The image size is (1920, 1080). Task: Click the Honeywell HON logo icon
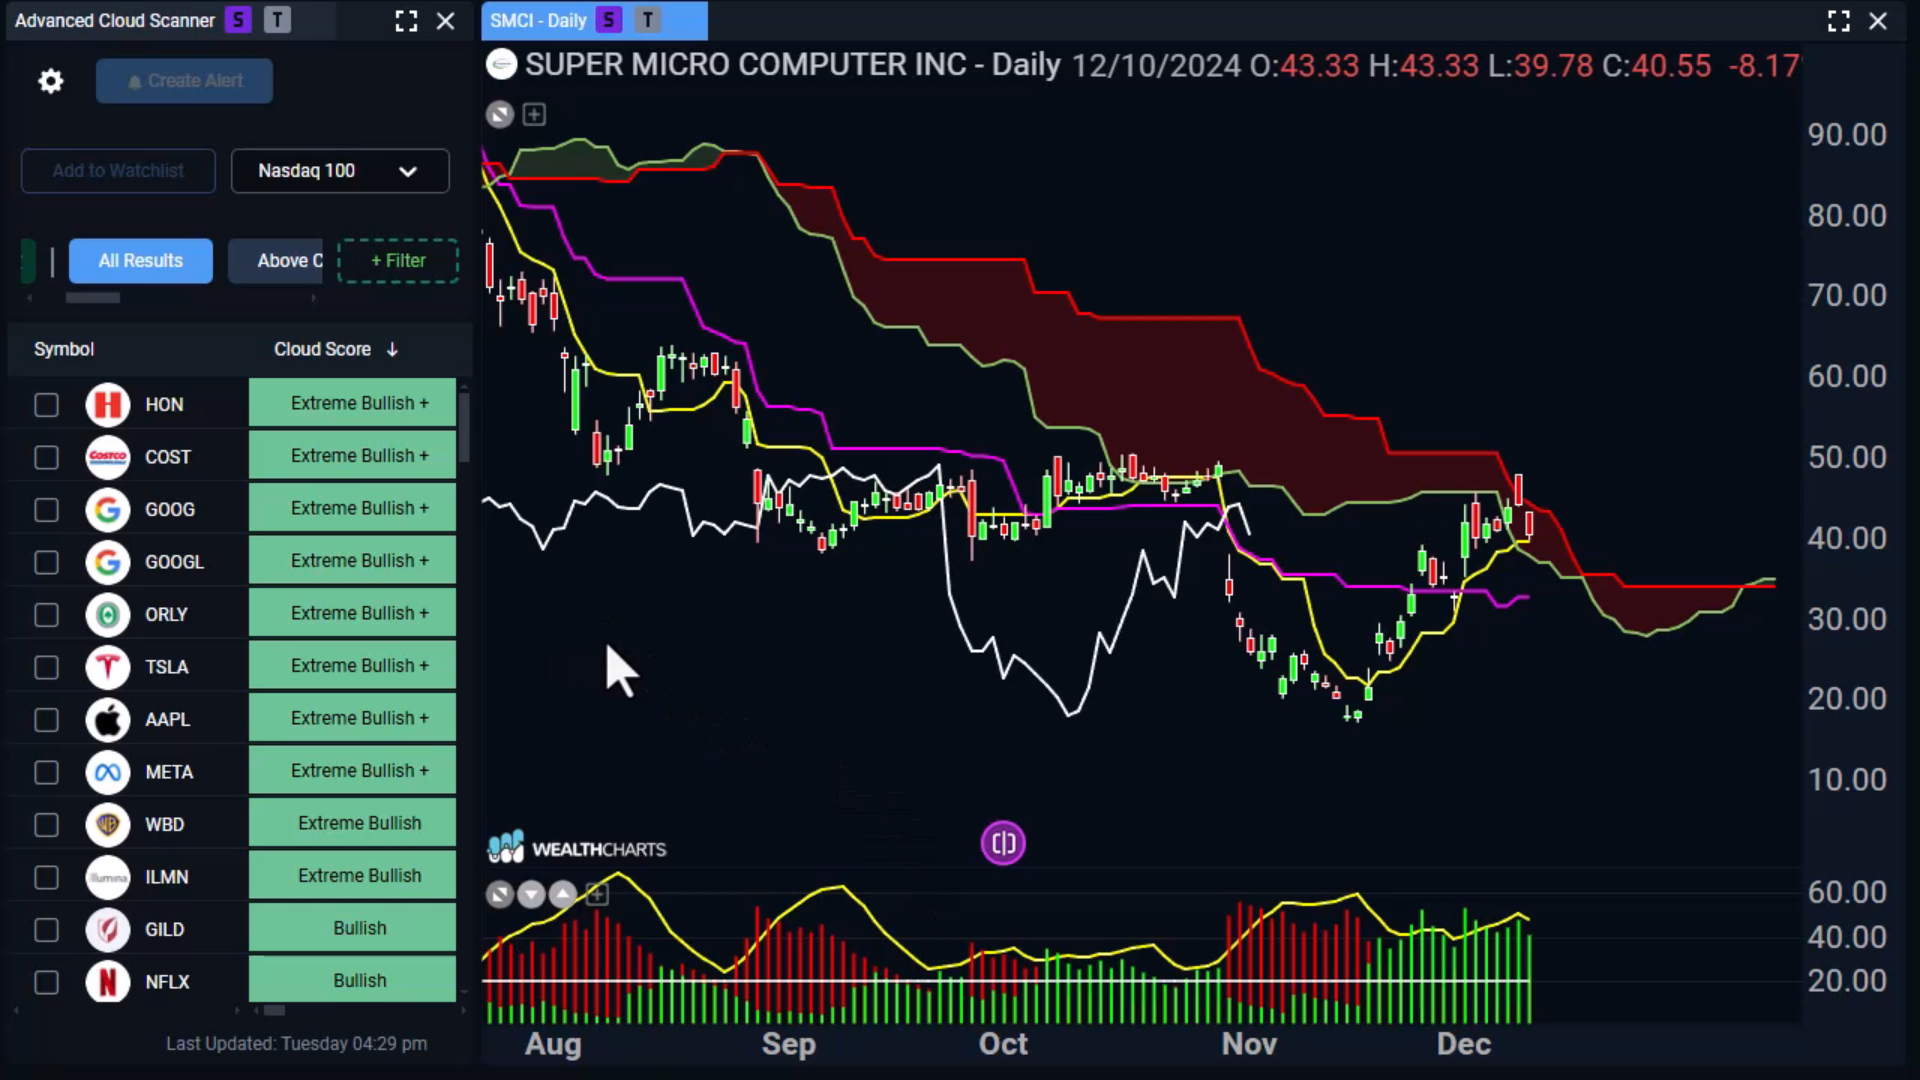point(108,405)
